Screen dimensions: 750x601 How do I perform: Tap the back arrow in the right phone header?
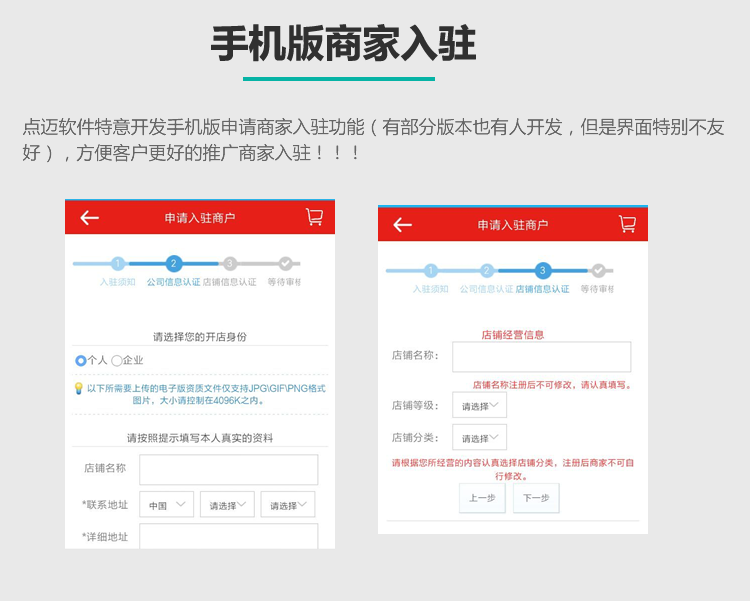402,224
